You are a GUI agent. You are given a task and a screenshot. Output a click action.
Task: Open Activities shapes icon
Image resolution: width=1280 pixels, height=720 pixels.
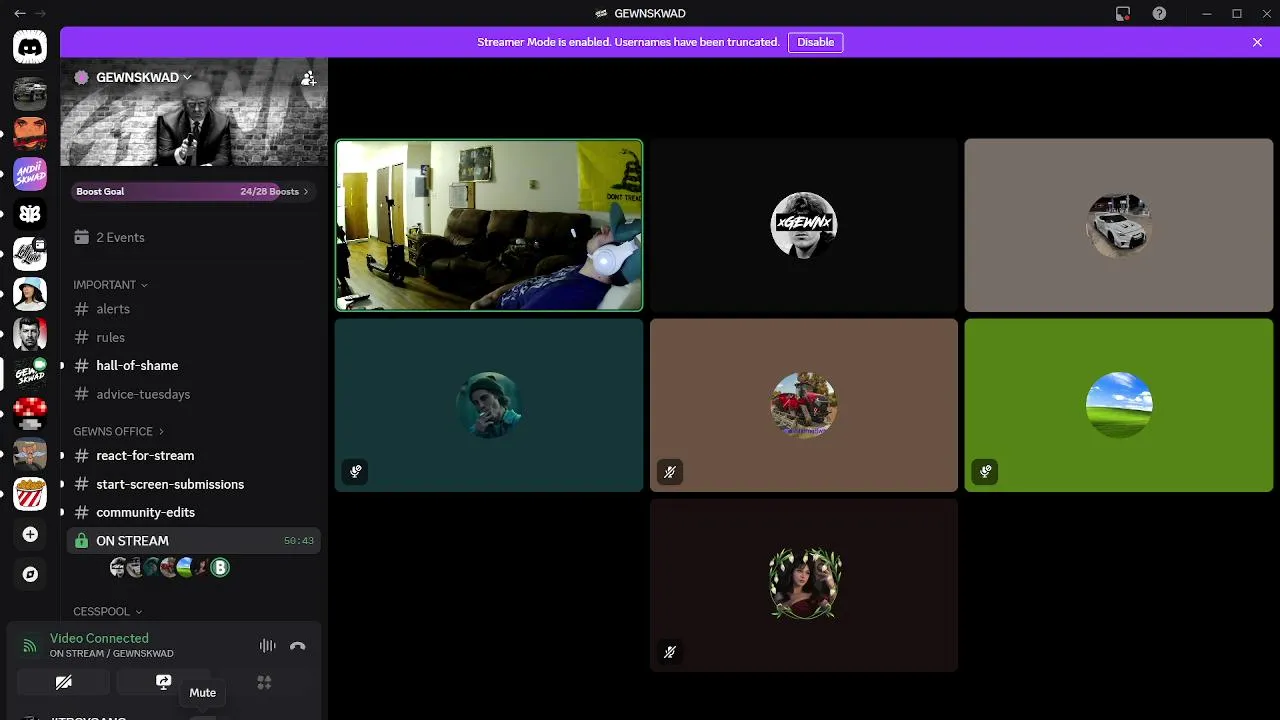click(x=264, y=682)
